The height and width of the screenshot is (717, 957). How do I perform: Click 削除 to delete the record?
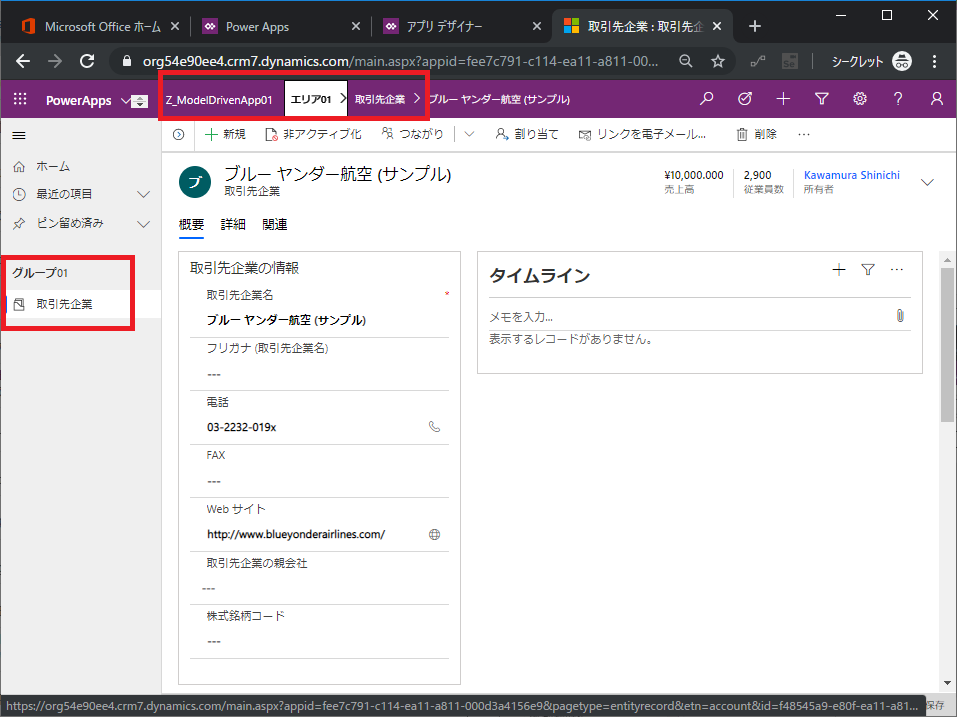click(x=756, y=134)
